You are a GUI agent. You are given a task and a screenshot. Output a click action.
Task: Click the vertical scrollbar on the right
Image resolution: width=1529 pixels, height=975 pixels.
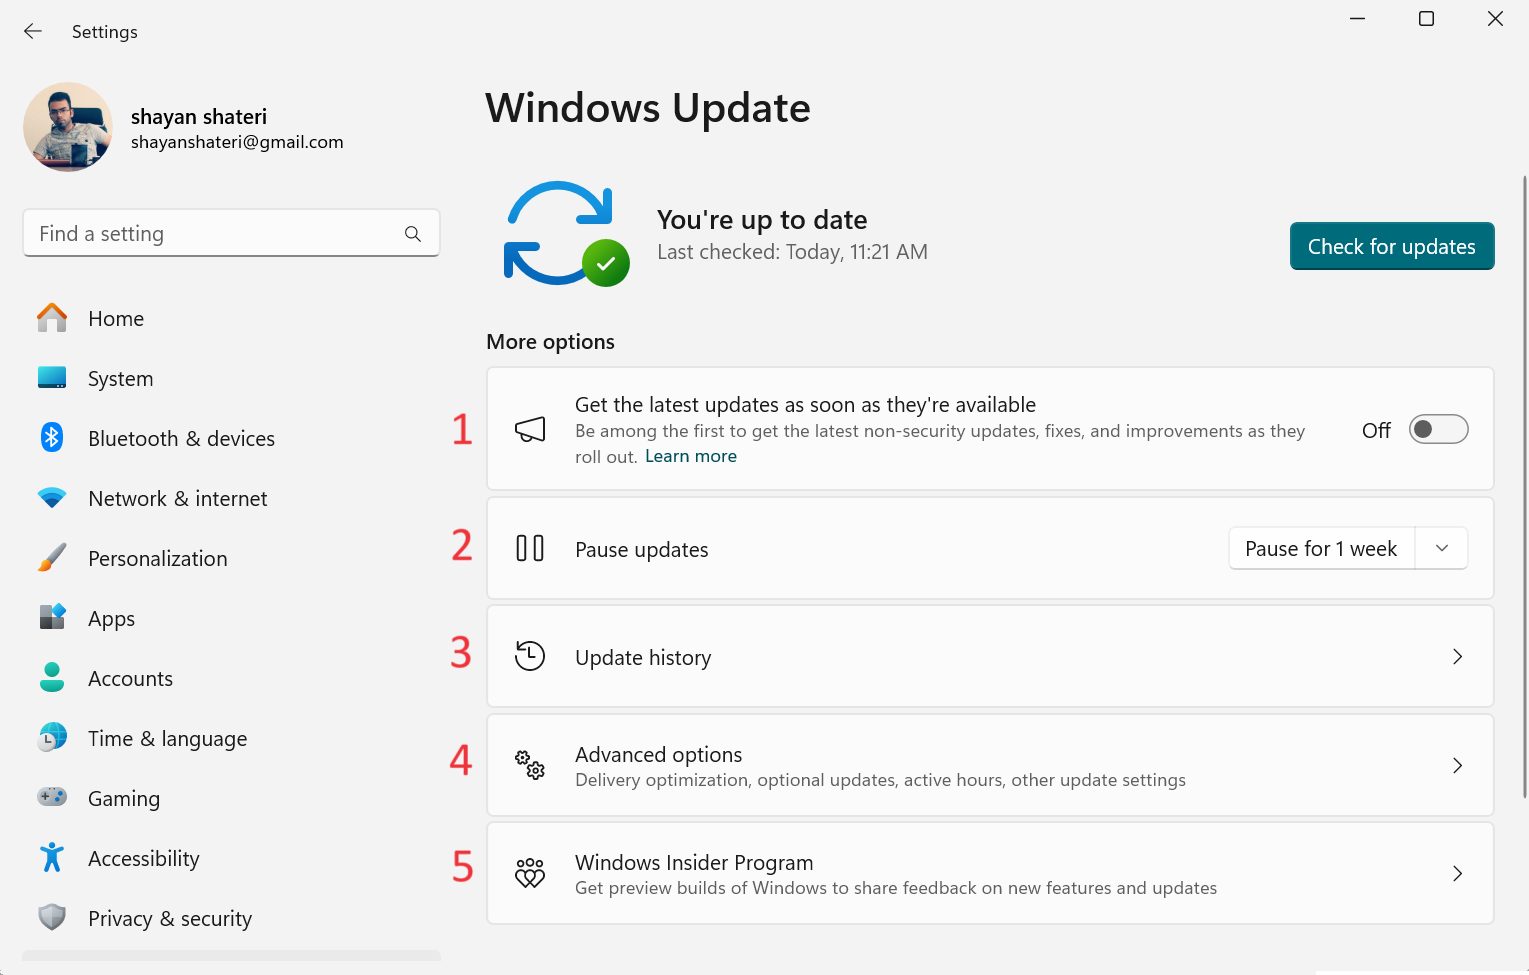point(1524,486)
